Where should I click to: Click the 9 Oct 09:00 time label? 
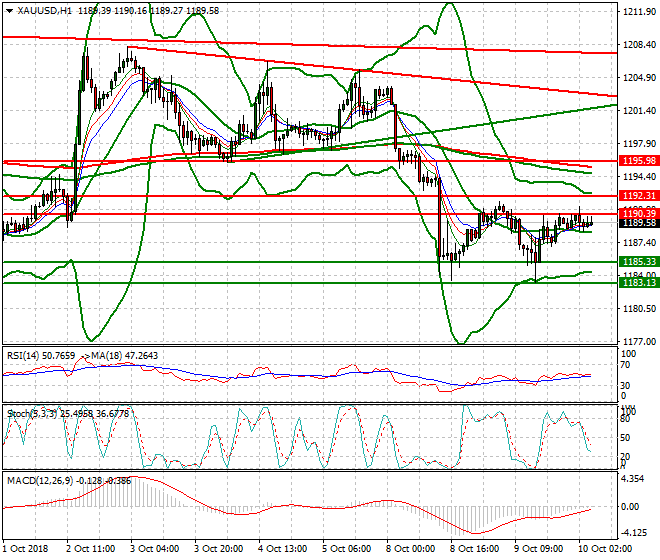(x=538, y=549)
